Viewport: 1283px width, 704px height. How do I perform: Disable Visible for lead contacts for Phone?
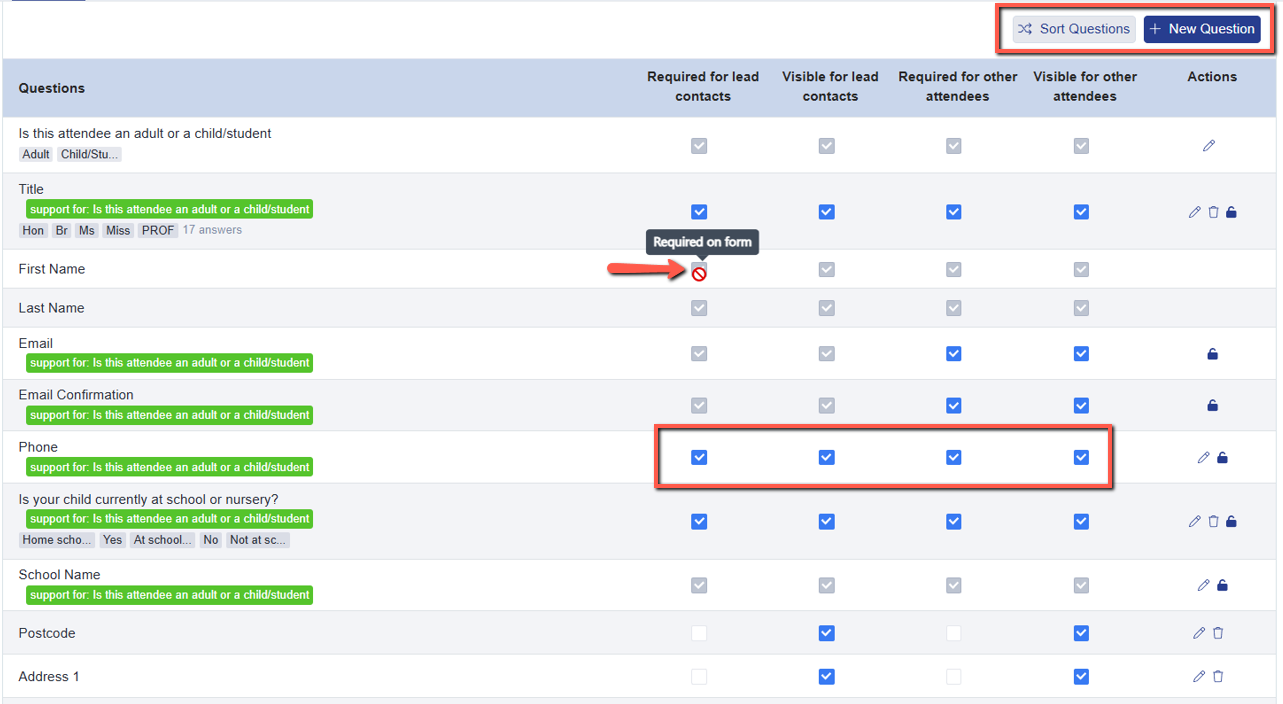[827, 457]
